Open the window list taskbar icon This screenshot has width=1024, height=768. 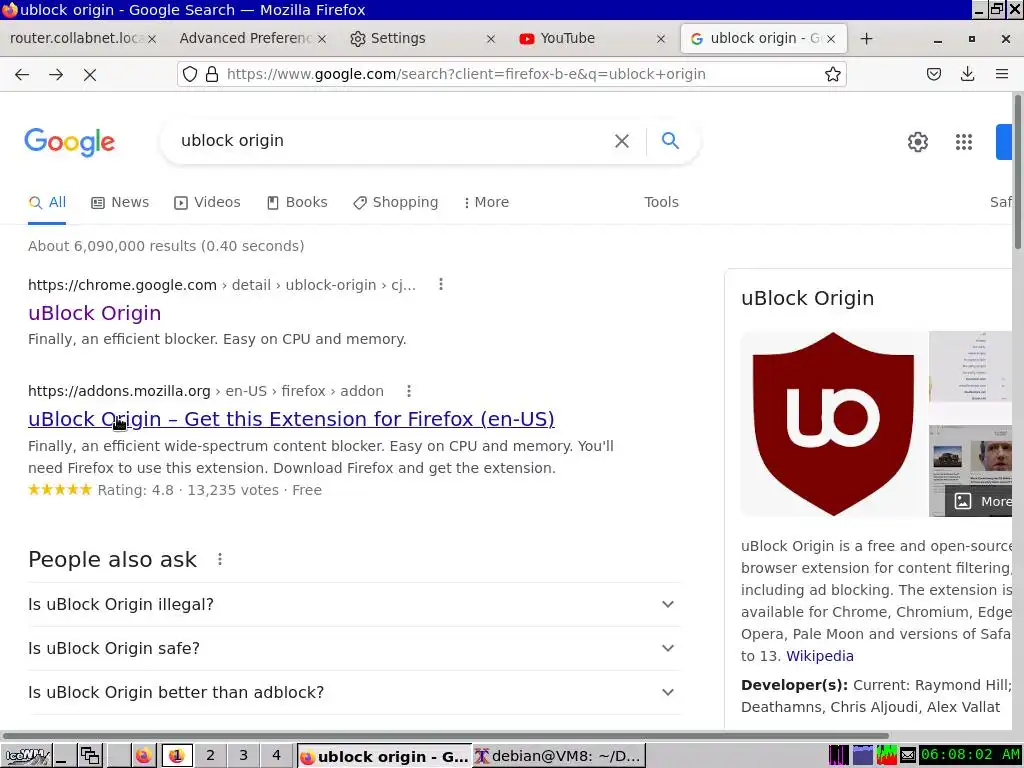pos(89,756)
